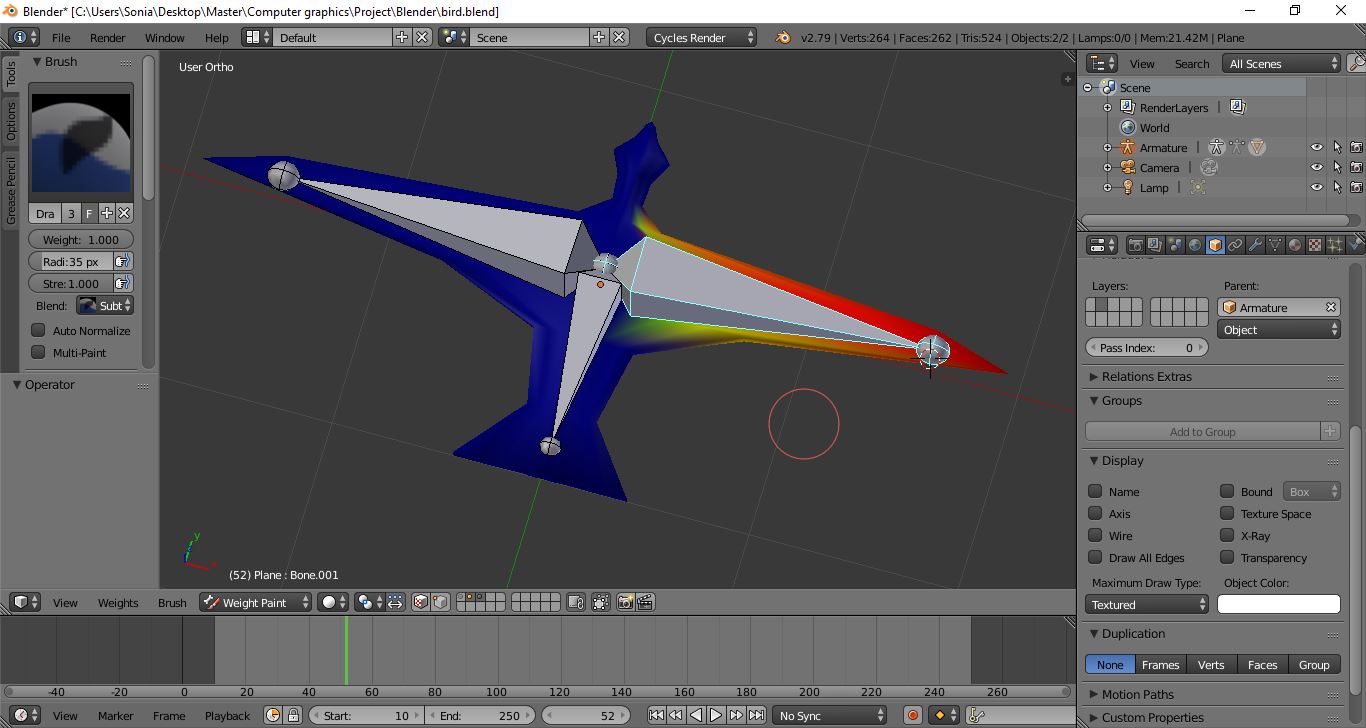Toggle the lock time to other windows icon
1366x728 pixels.
(x=293, y=715)
